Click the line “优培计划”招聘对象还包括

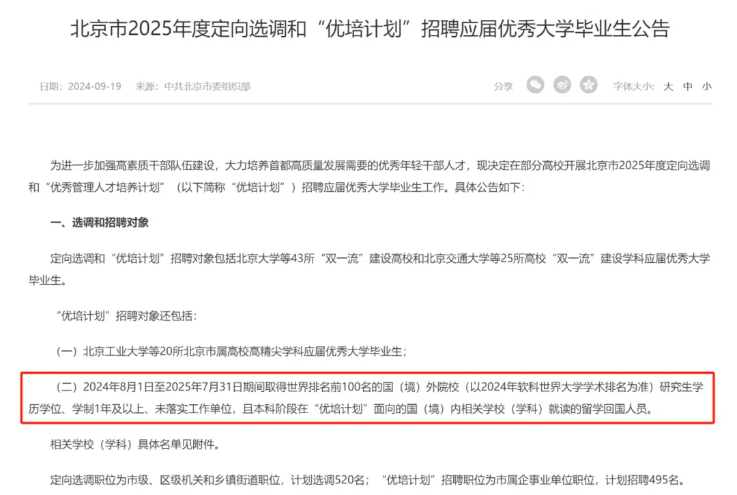126,316
